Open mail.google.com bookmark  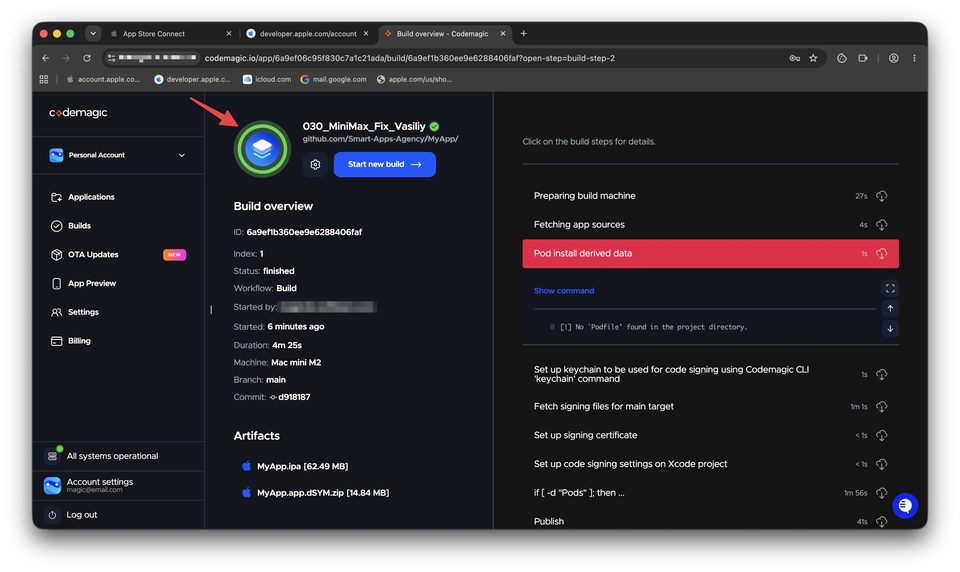click(334, 80)
